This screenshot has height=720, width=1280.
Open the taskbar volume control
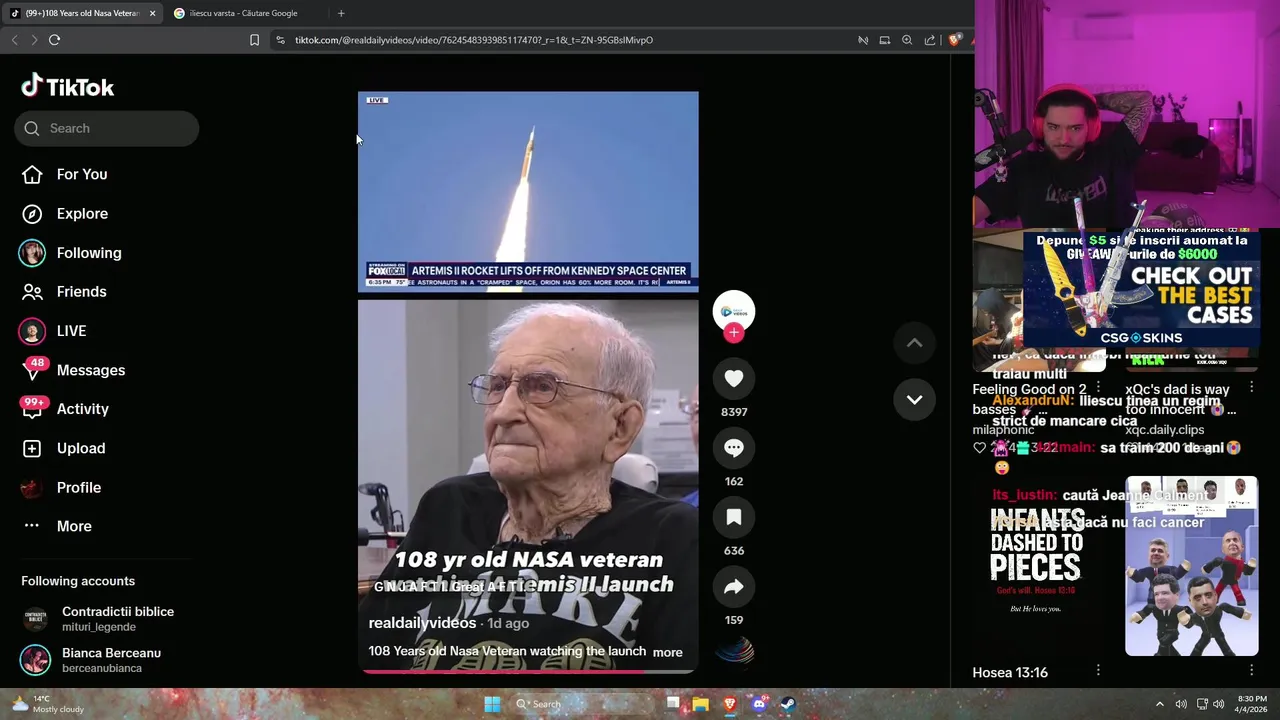pyautogui.click(x=1218, y=704)
